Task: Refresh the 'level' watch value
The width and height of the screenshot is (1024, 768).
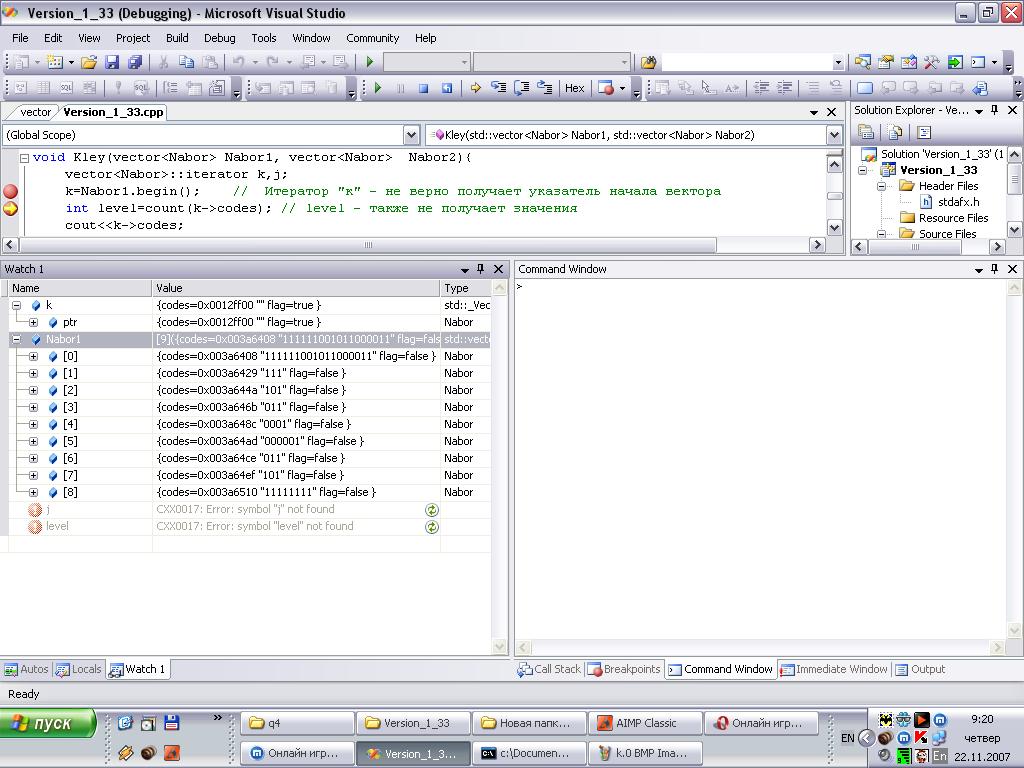Action: point(432,527)
